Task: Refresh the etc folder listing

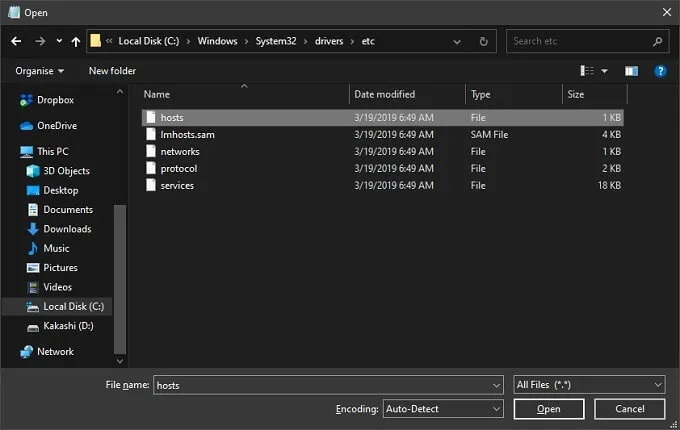Action: tap(484, 42)
